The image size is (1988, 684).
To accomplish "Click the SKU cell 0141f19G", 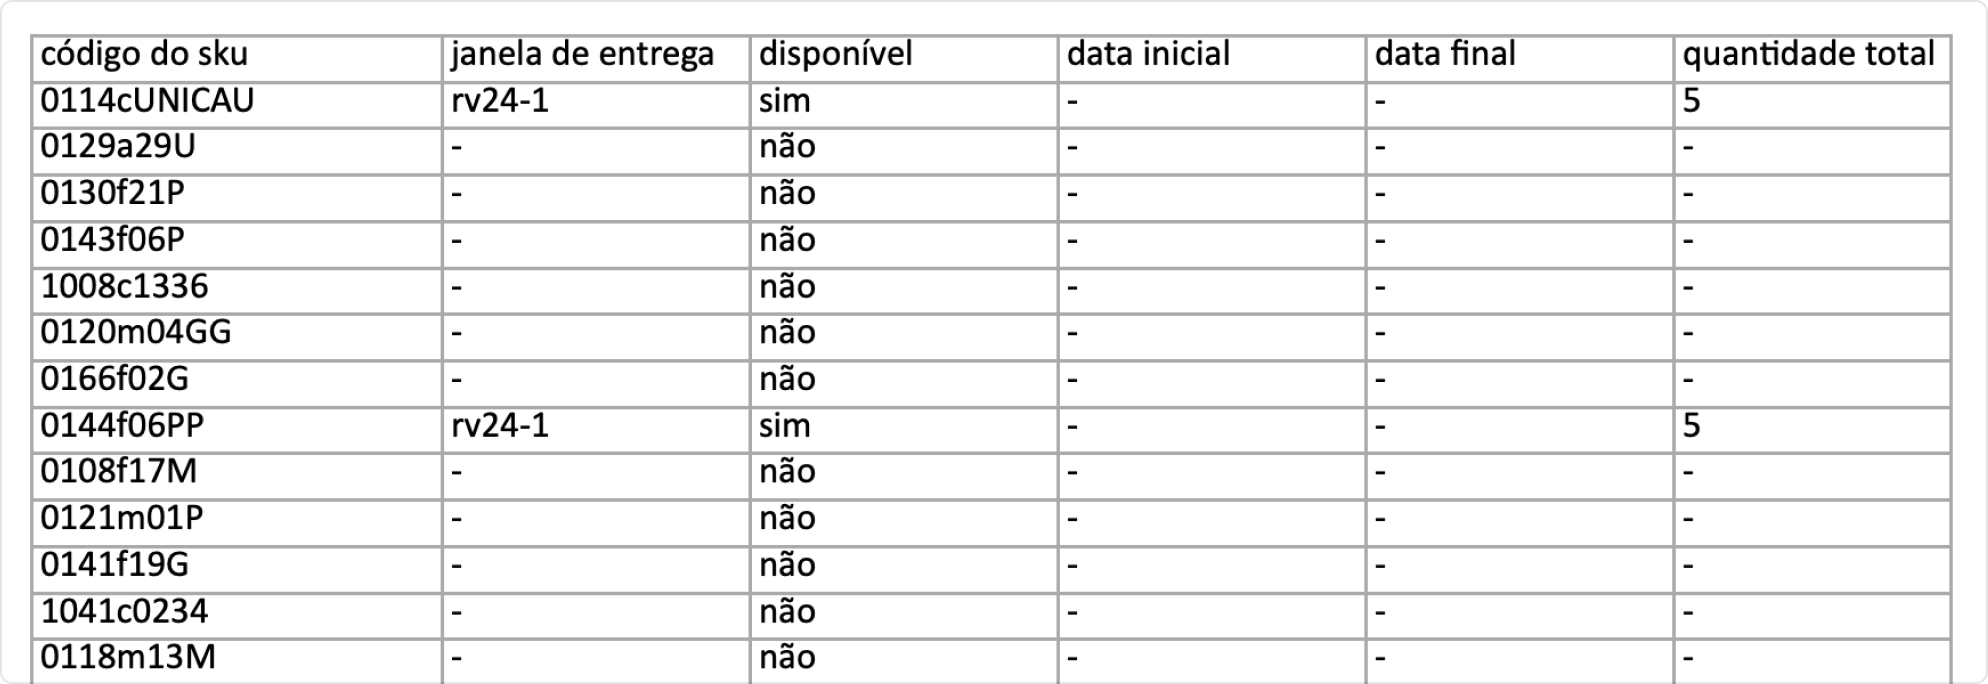I will (114, 565).
